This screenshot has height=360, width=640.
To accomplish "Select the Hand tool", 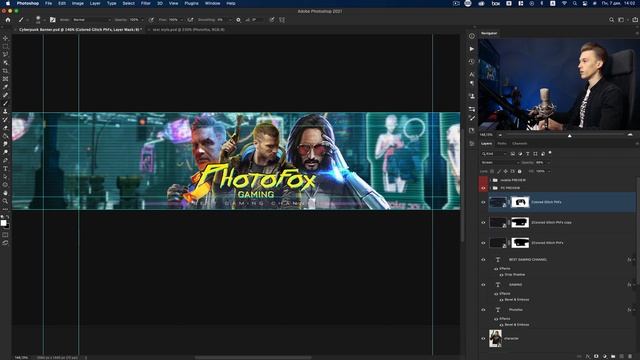I will (5, 193).
